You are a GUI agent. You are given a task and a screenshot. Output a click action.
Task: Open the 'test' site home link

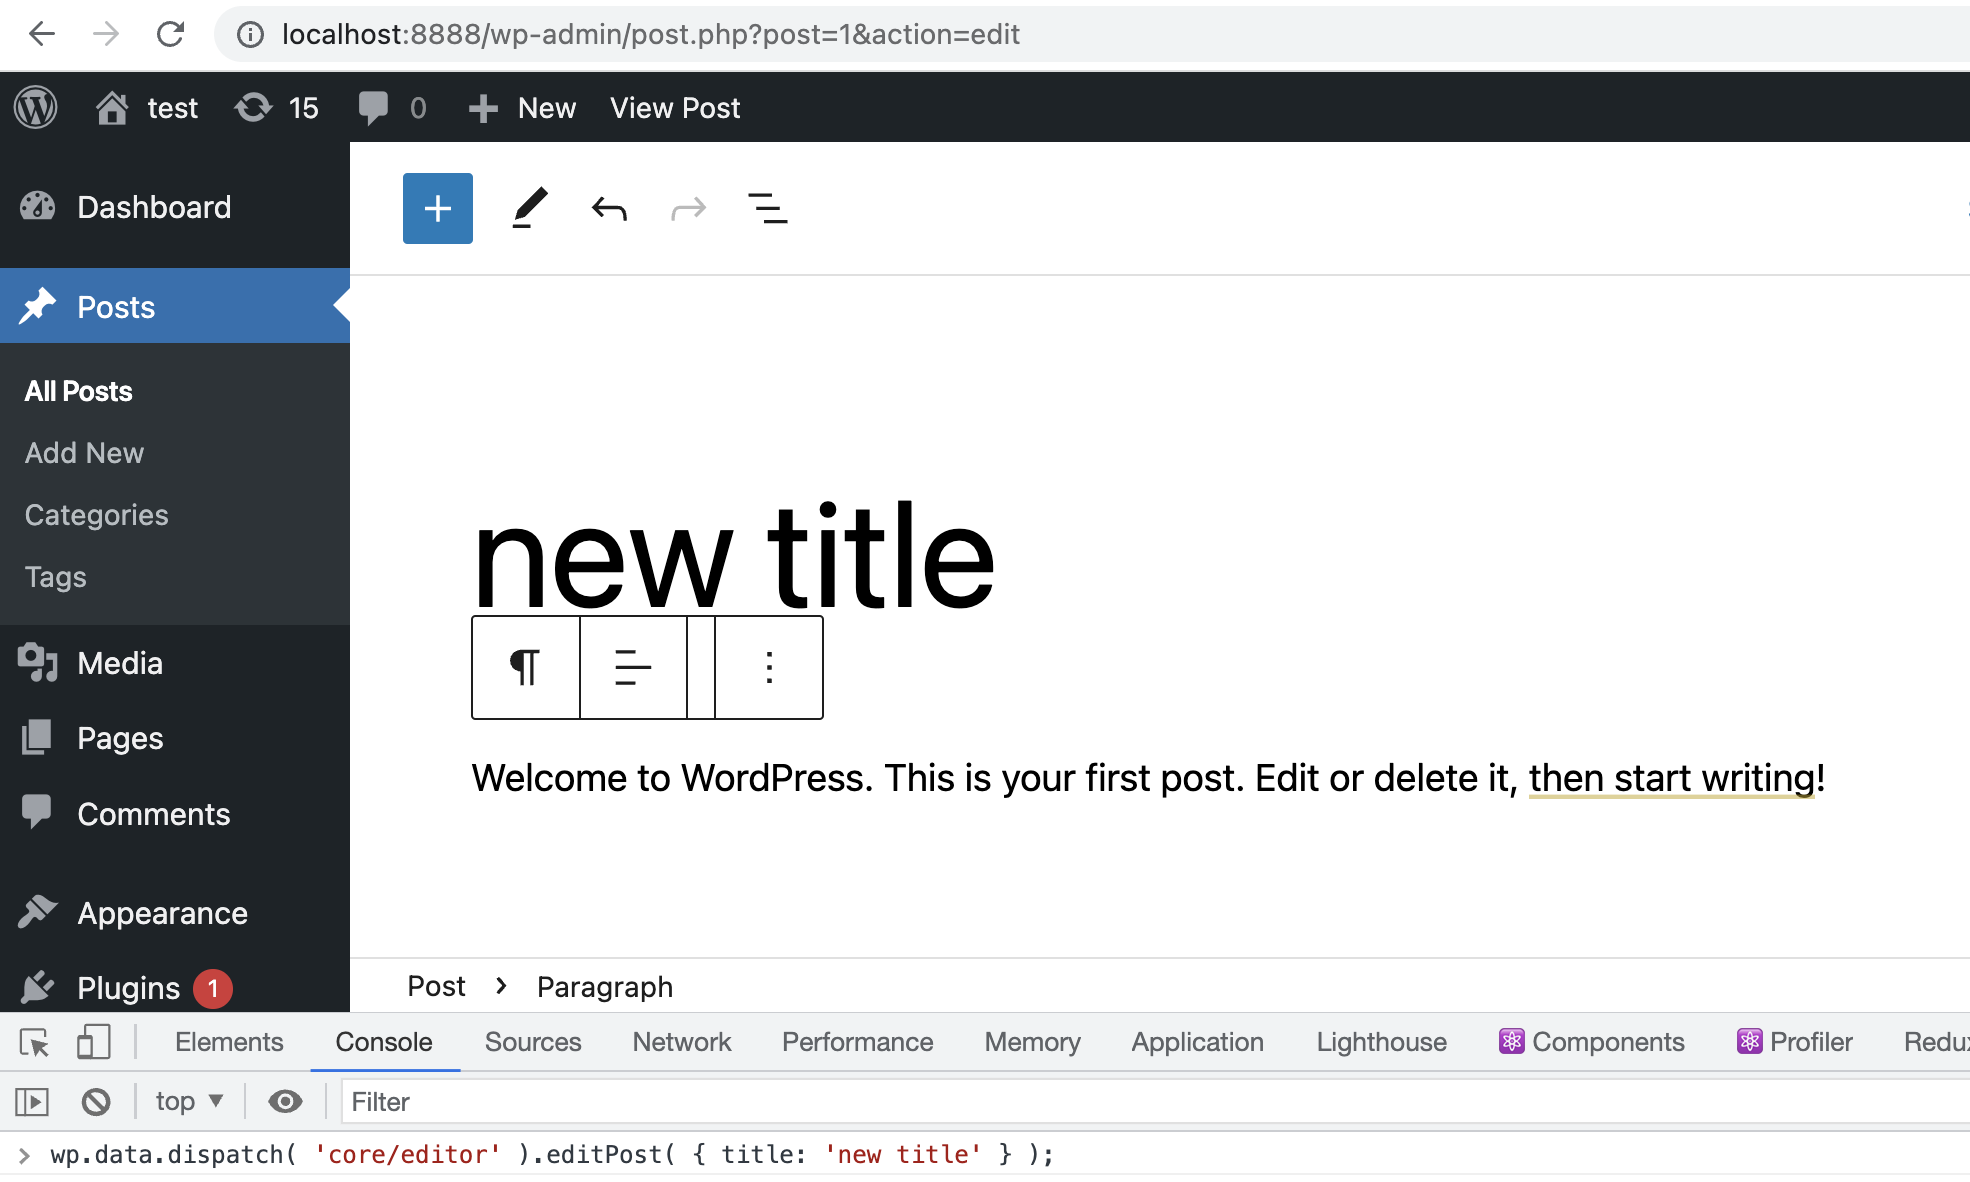tap(147, 107)
